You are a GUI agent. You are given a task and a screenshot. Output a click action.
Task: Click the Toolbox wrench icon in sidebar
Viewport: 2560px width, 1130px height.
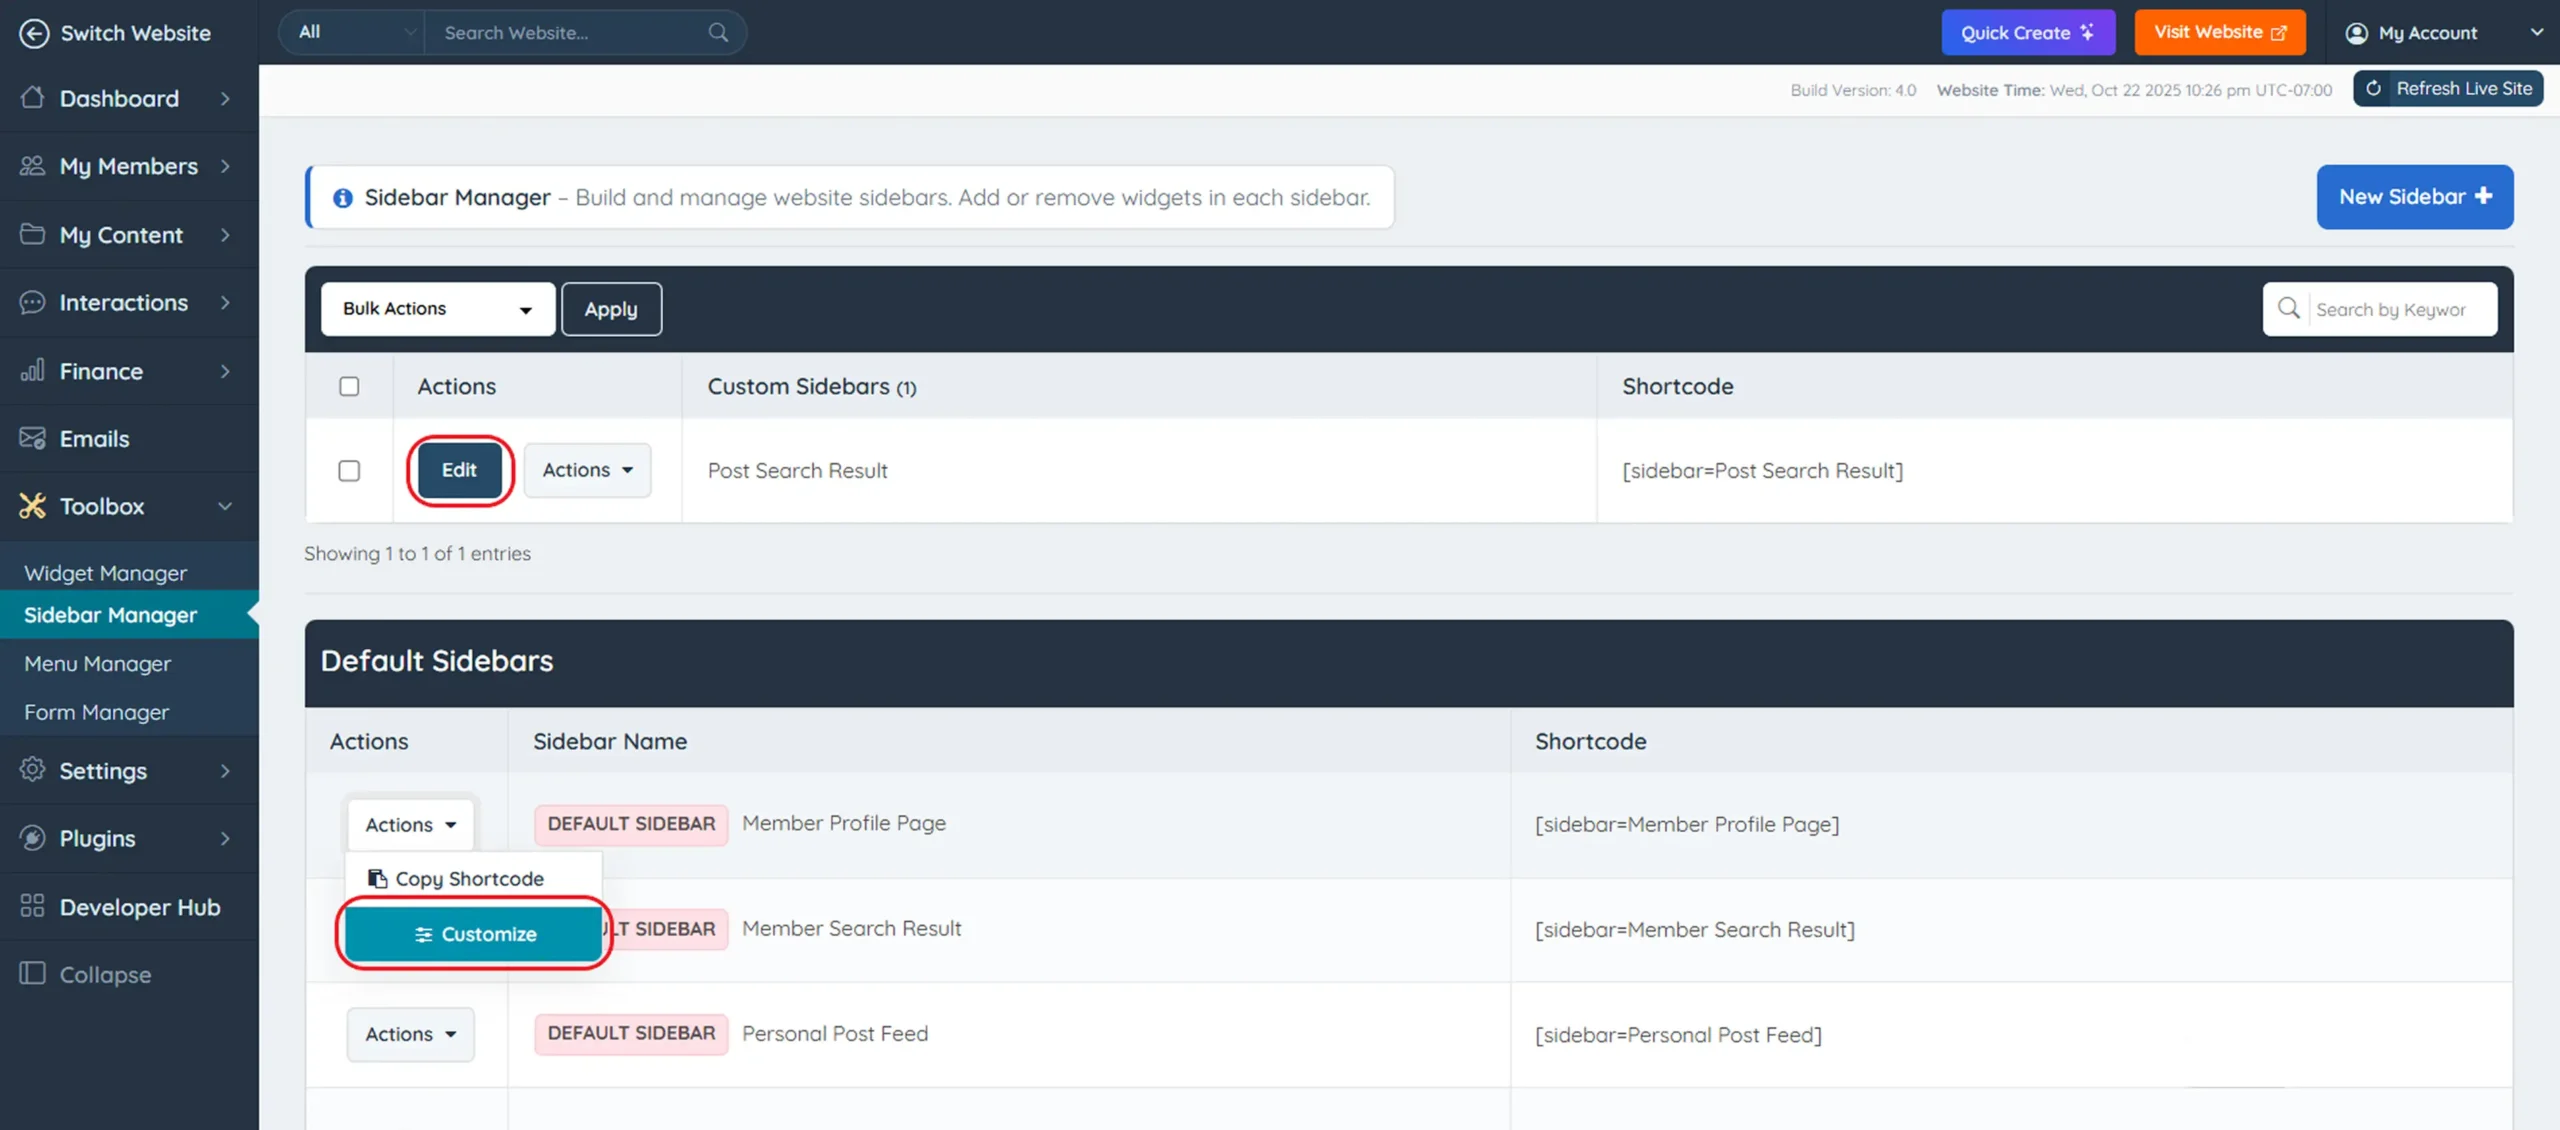(x=33, y=506)
